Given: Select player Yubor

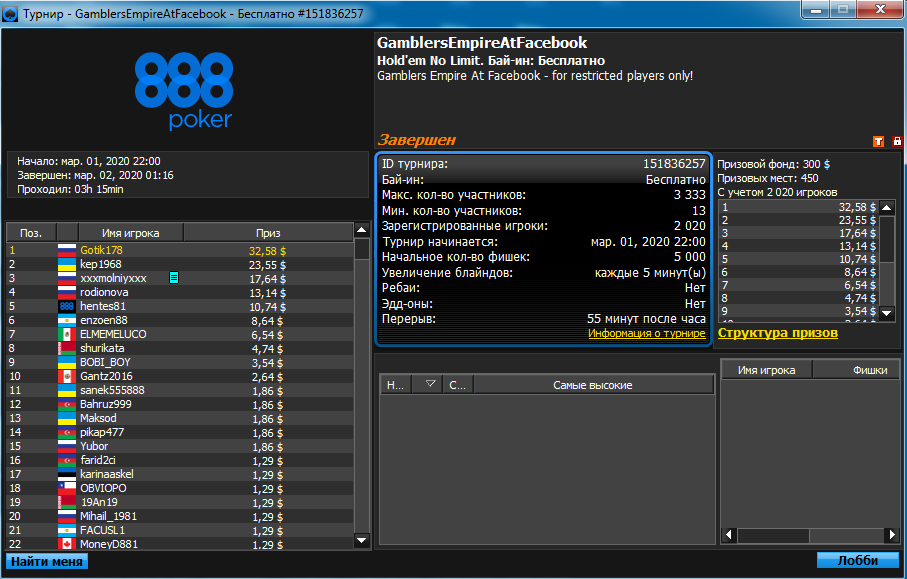Looking at the screenshot, I should click(180, 447).
